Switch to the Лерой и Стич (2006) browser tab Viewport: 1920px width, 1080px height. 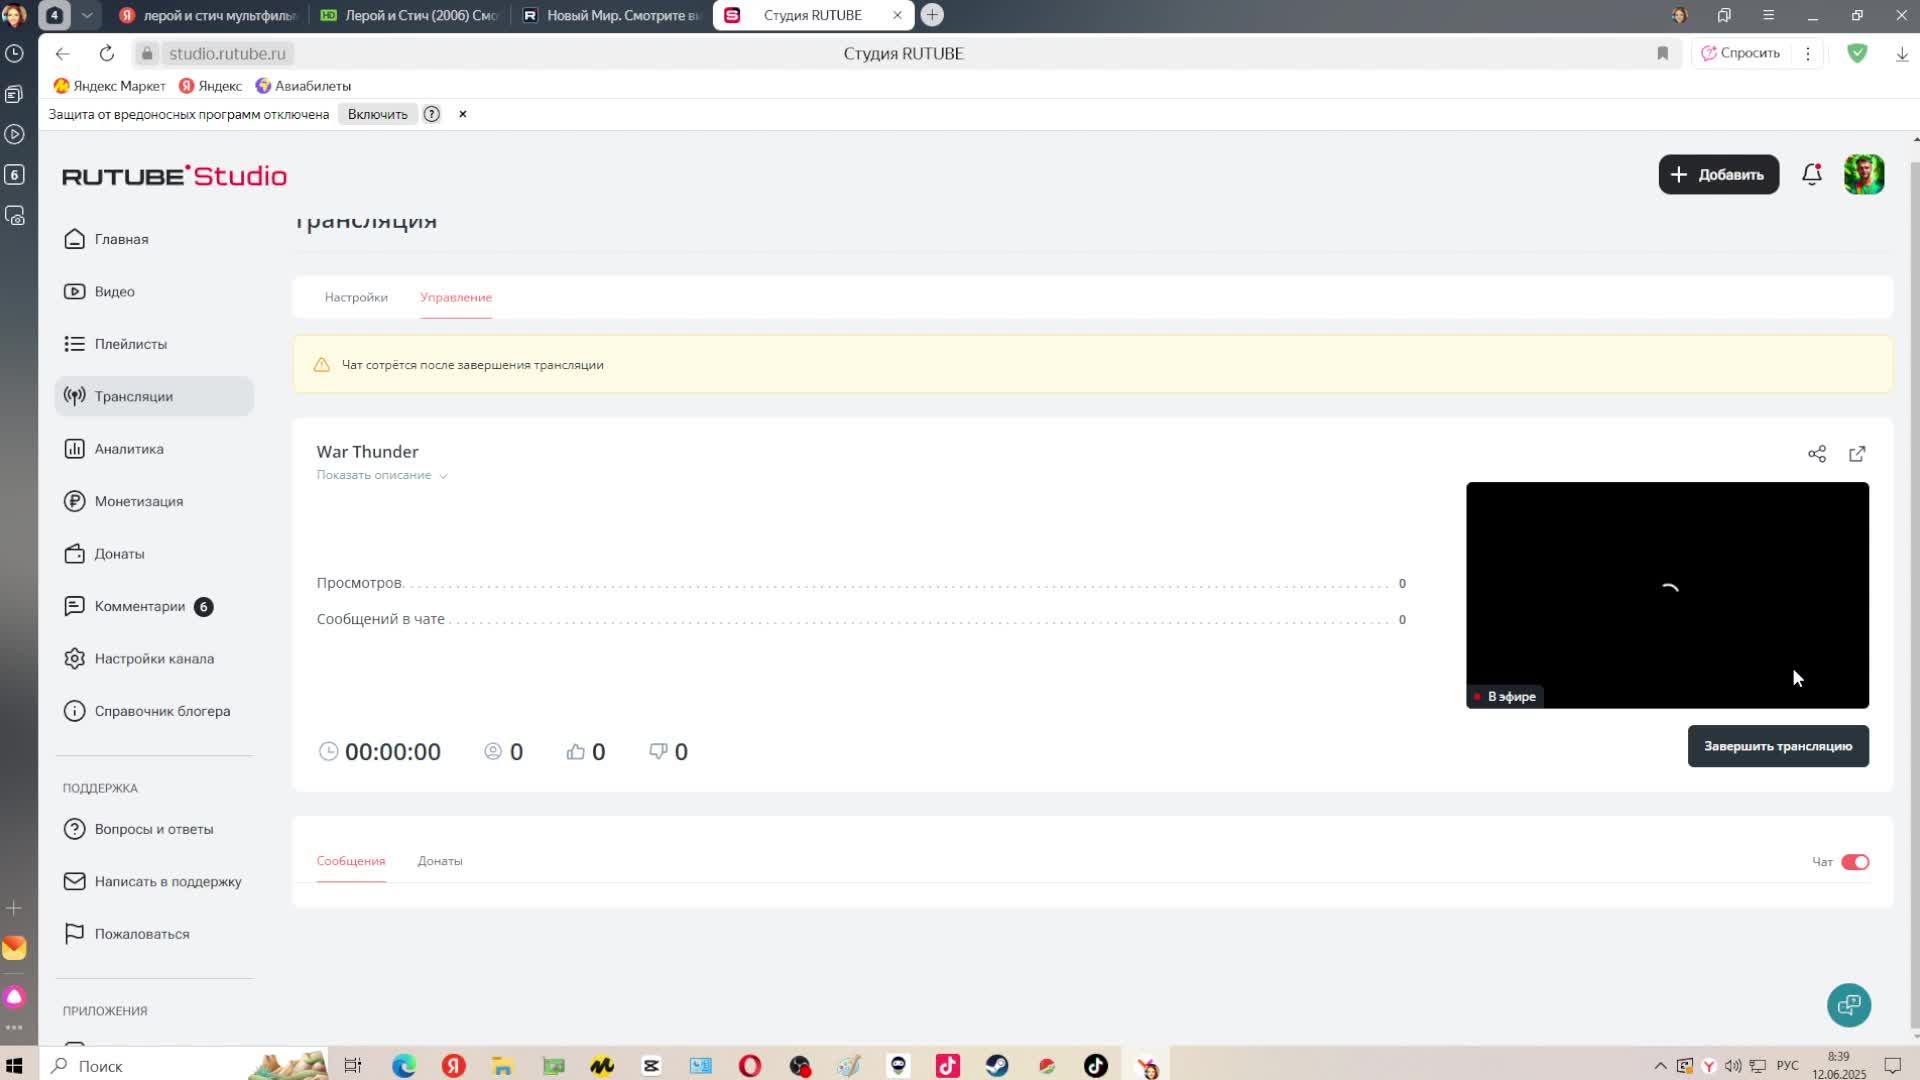pyautogui.click(x=410, y=15)
